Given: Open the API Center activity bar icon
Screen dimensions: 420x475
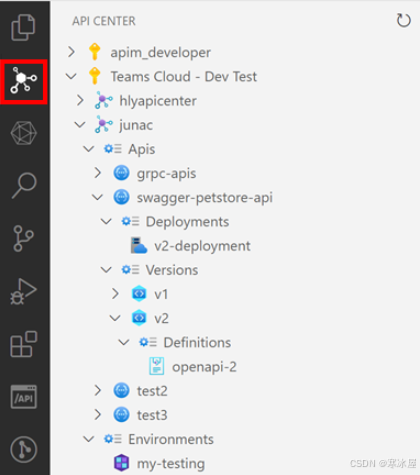Looking at the screenshot, I should click(23, 81).
